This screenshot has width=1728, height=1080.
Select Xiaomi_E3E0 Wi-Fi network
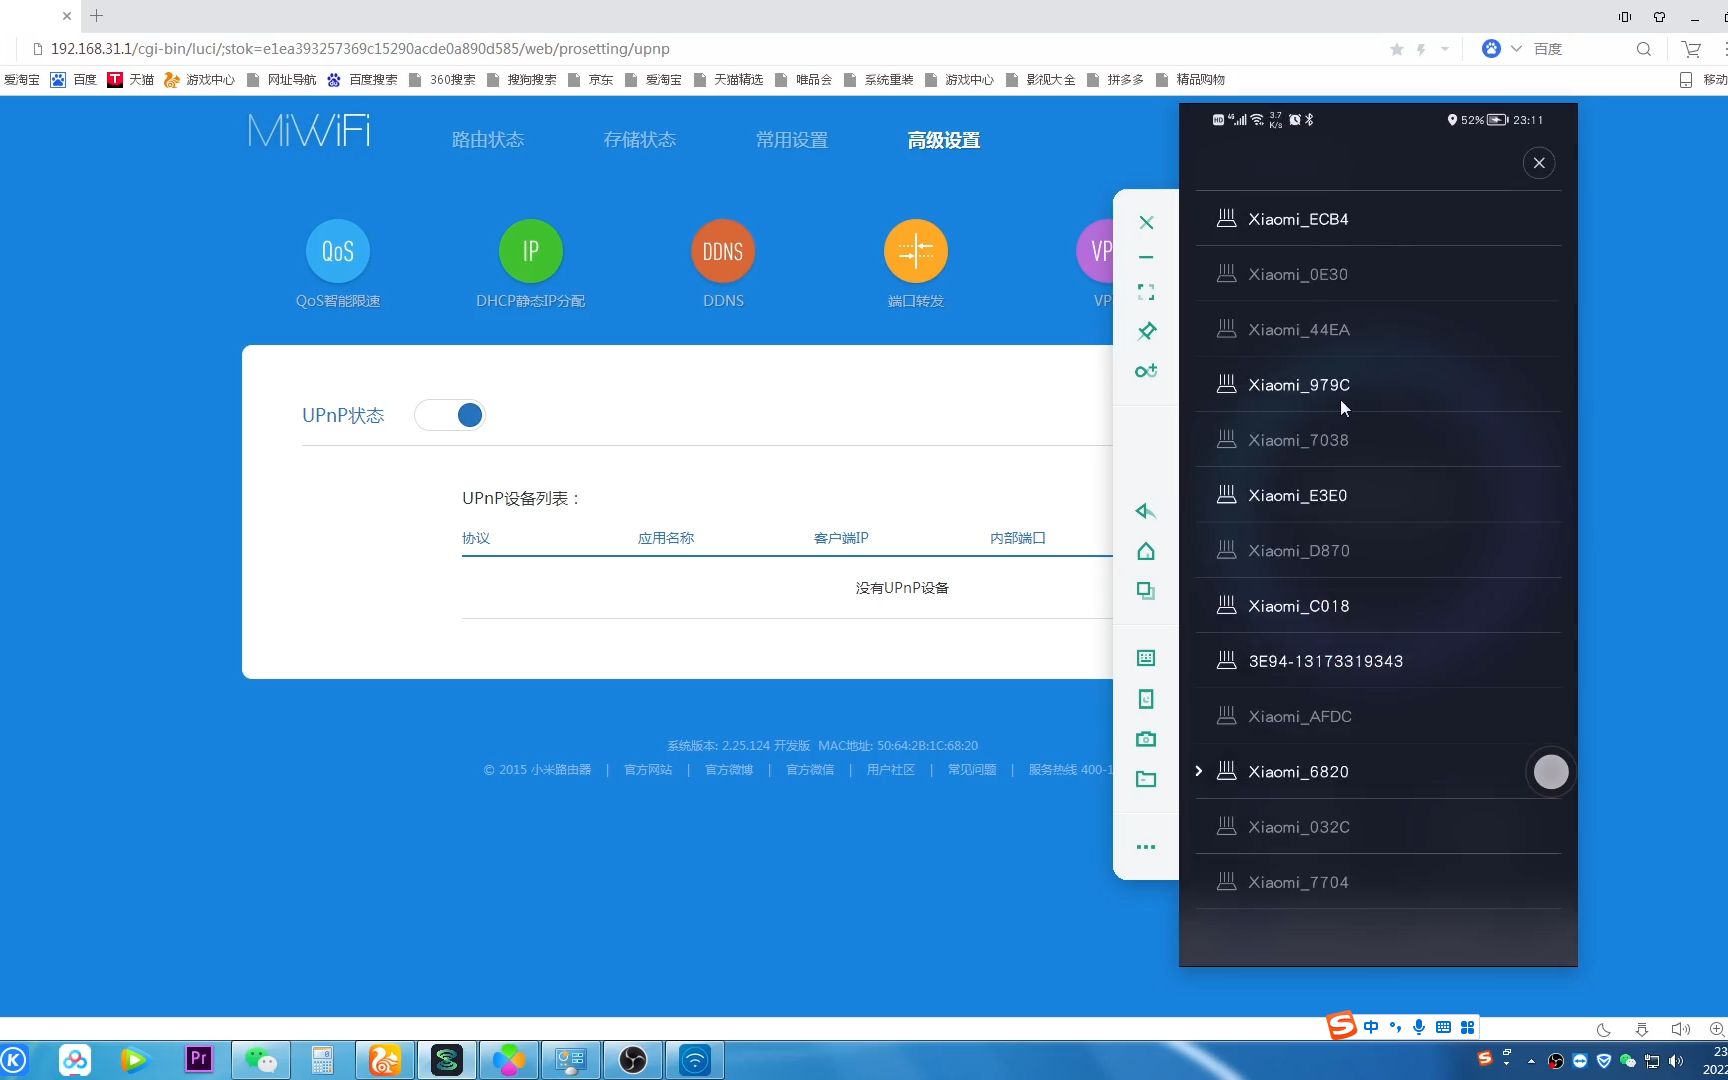click(1378, 495)
